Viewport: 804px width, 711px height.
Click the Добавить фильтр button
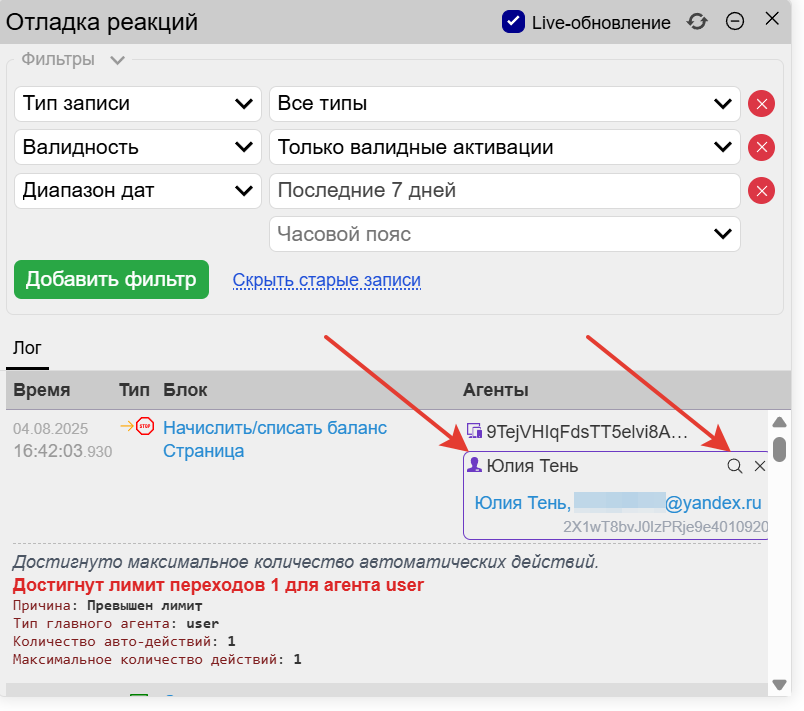[111, 279]
